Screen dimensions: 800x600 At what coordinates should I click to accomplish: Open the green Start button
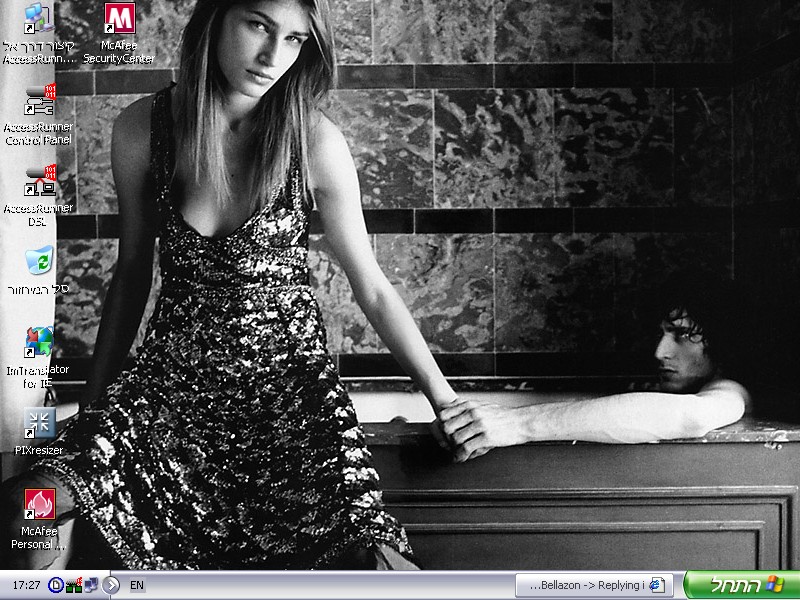coord(741,585)
